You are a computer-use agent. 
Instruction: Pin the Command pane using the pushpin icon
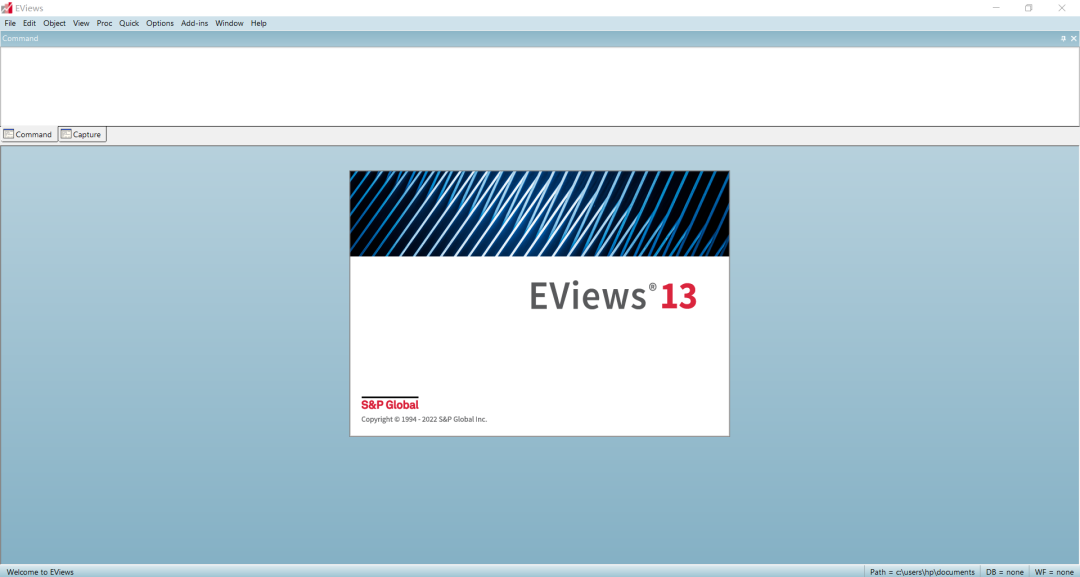tap(1061, 38)
